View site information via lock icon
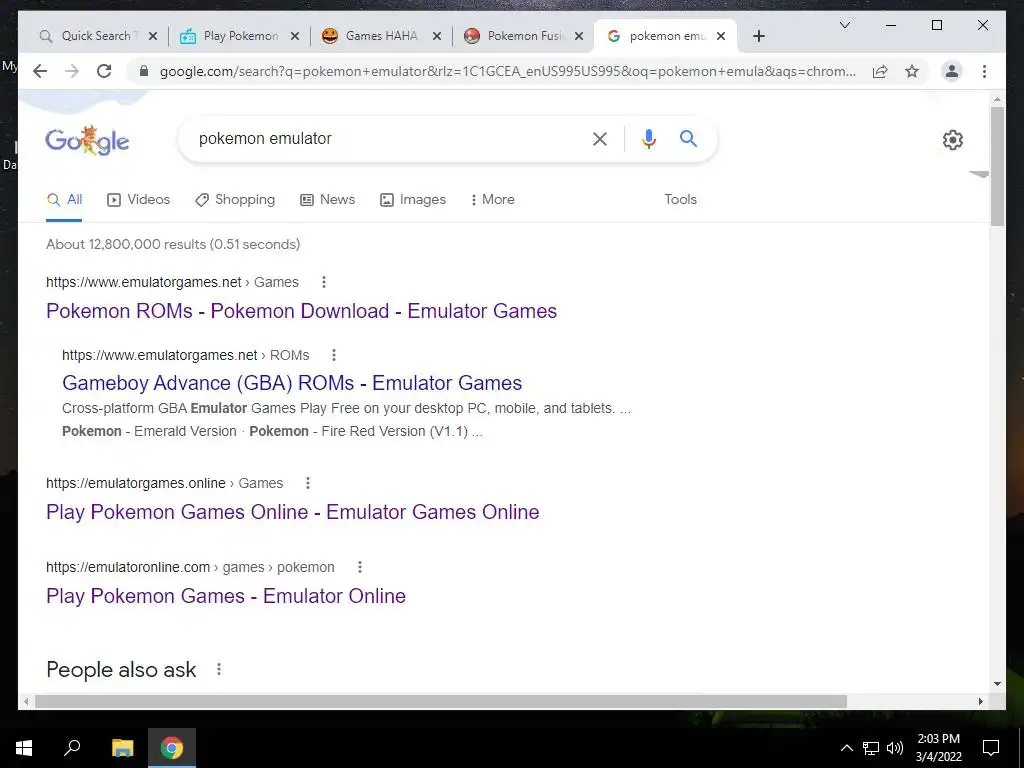Viewport: 1024px width, 768px height. [x=144, y=71]
